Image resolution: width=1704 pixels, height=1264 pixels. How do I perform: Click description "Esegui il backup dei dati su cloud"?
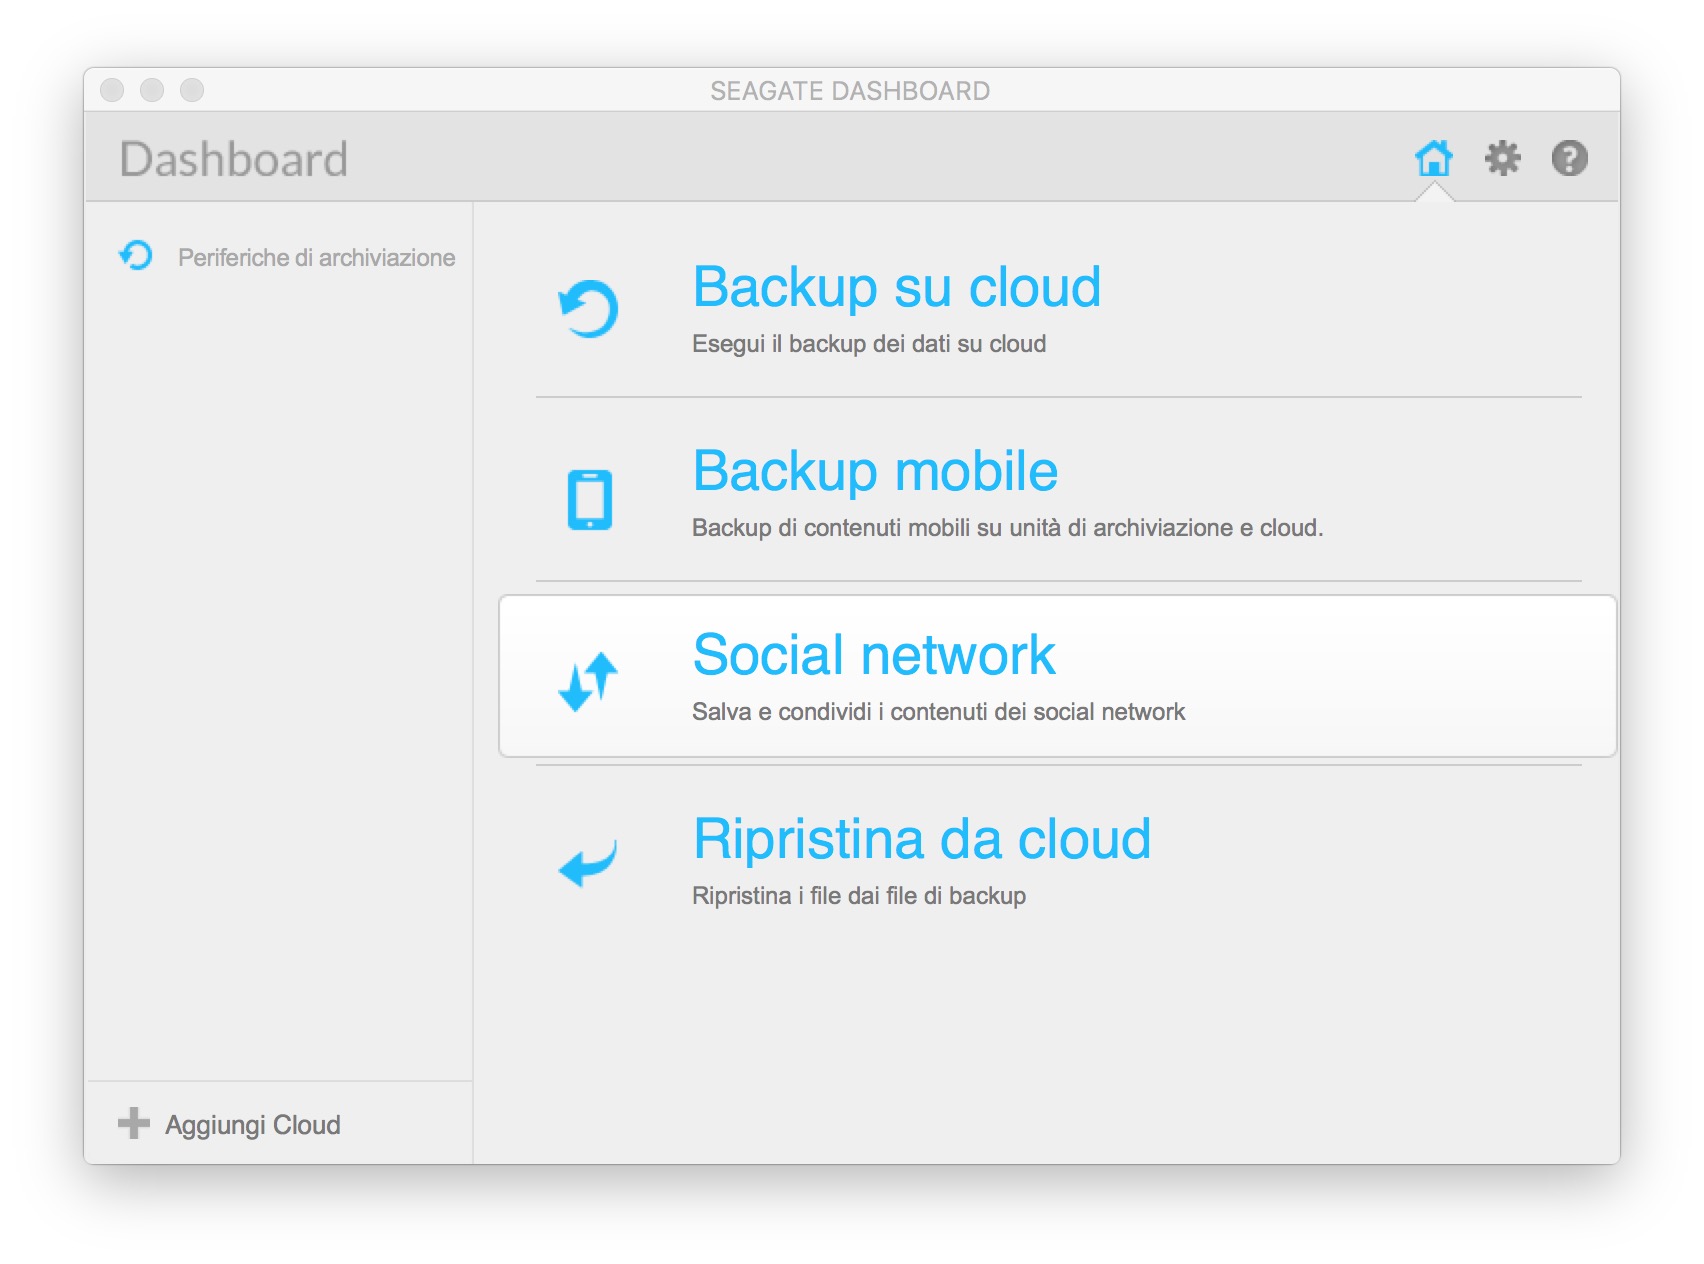coord(868,344)
